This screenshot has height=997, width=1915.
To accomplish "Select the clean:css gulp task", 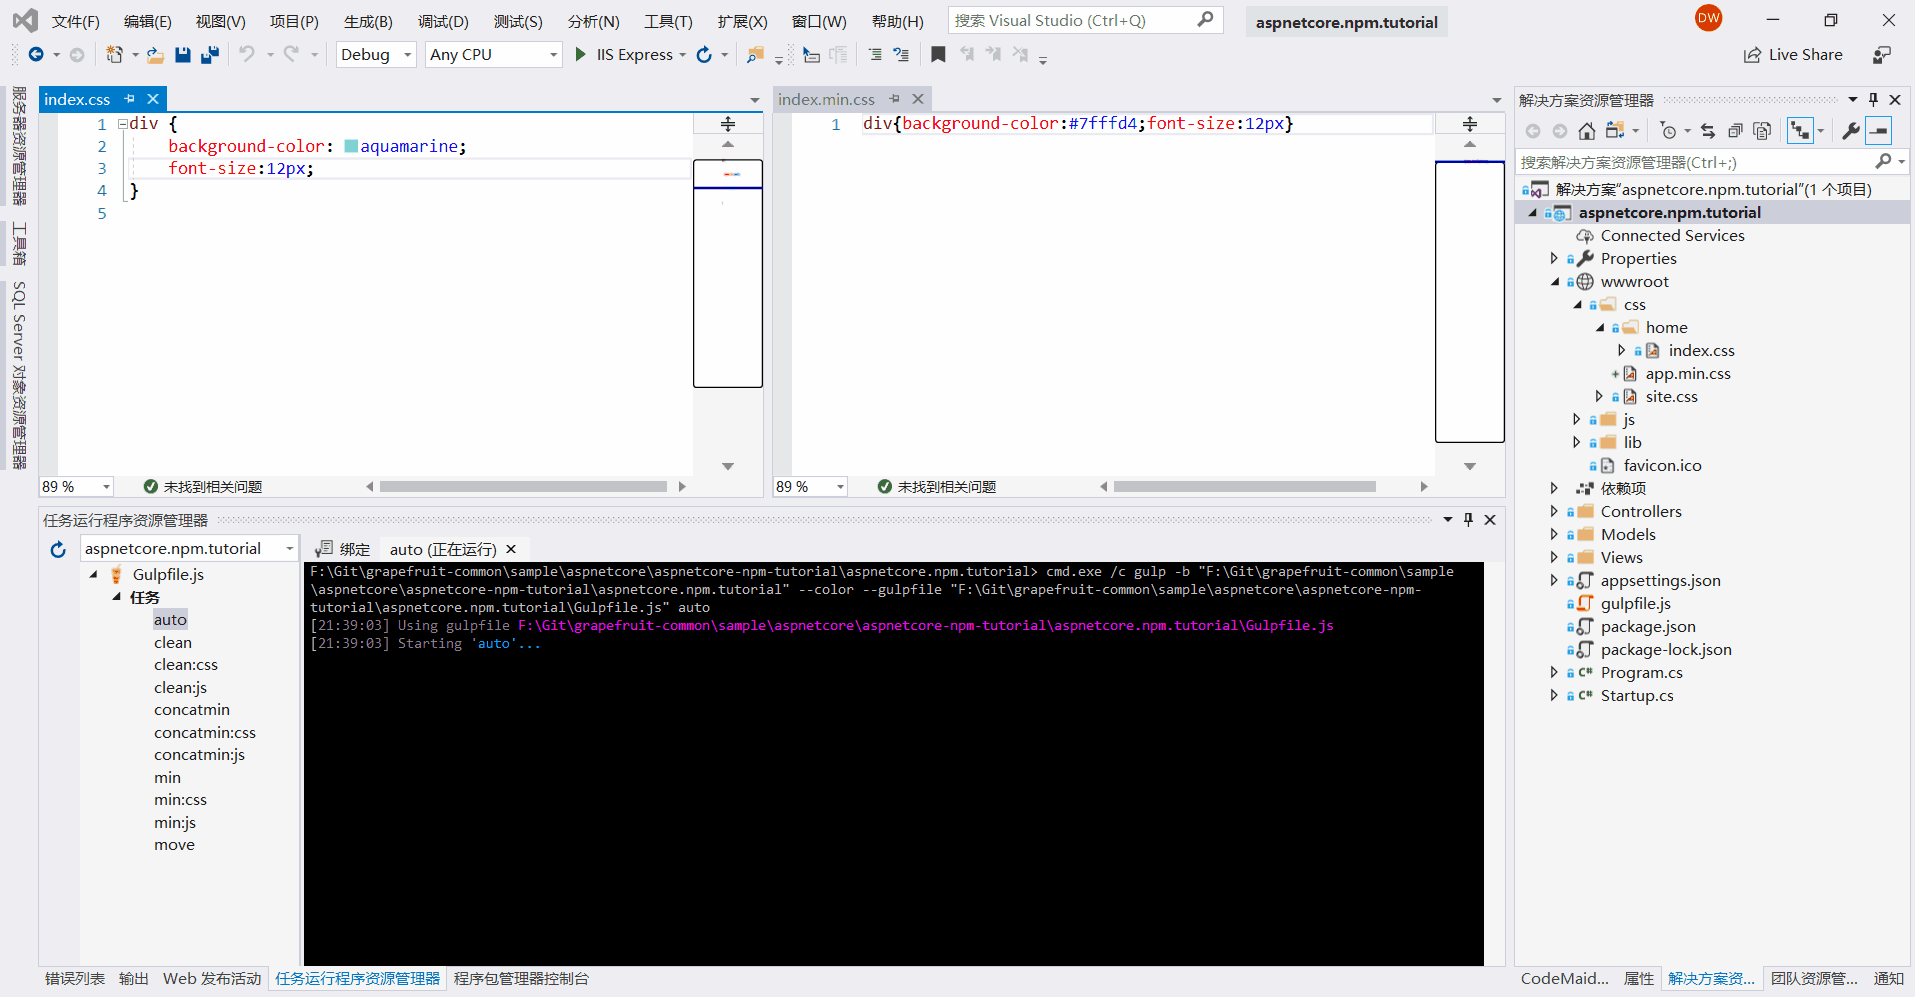I will coord(186,665).
